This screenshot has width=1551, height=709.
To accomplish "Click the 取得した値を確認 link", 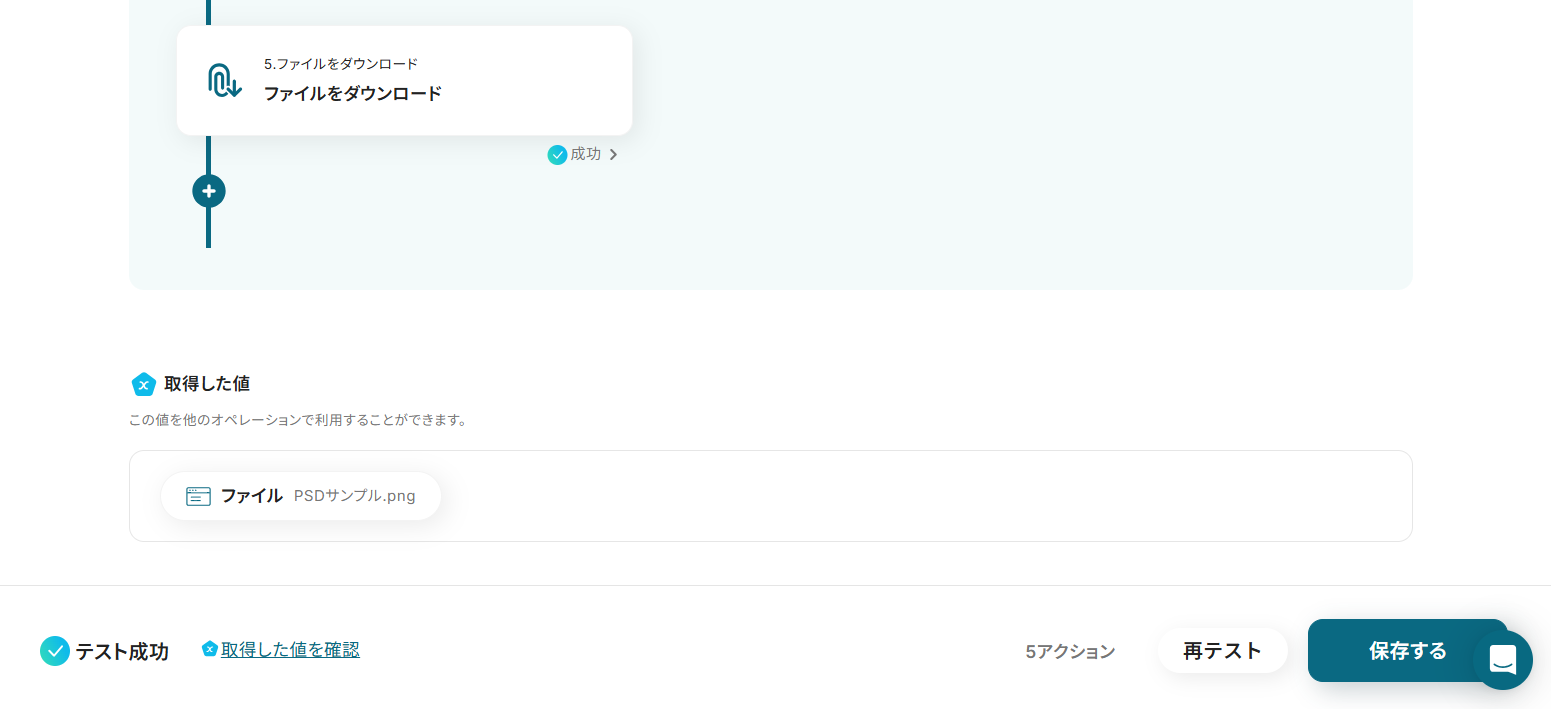I will [290, 650].
